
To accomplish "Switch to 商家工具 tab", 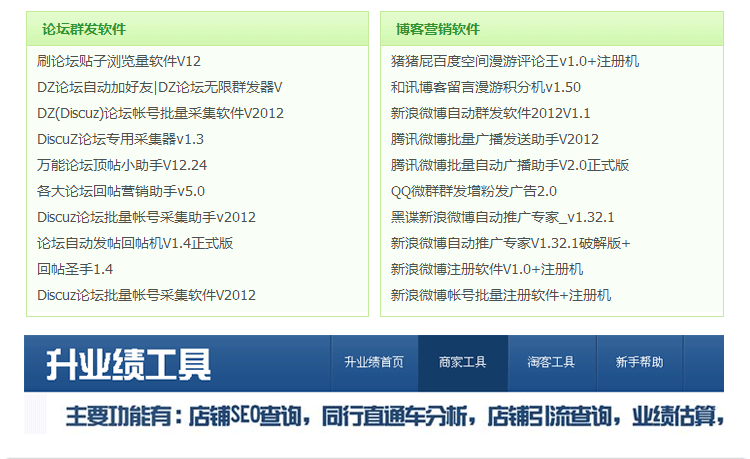I will point(463,363).
